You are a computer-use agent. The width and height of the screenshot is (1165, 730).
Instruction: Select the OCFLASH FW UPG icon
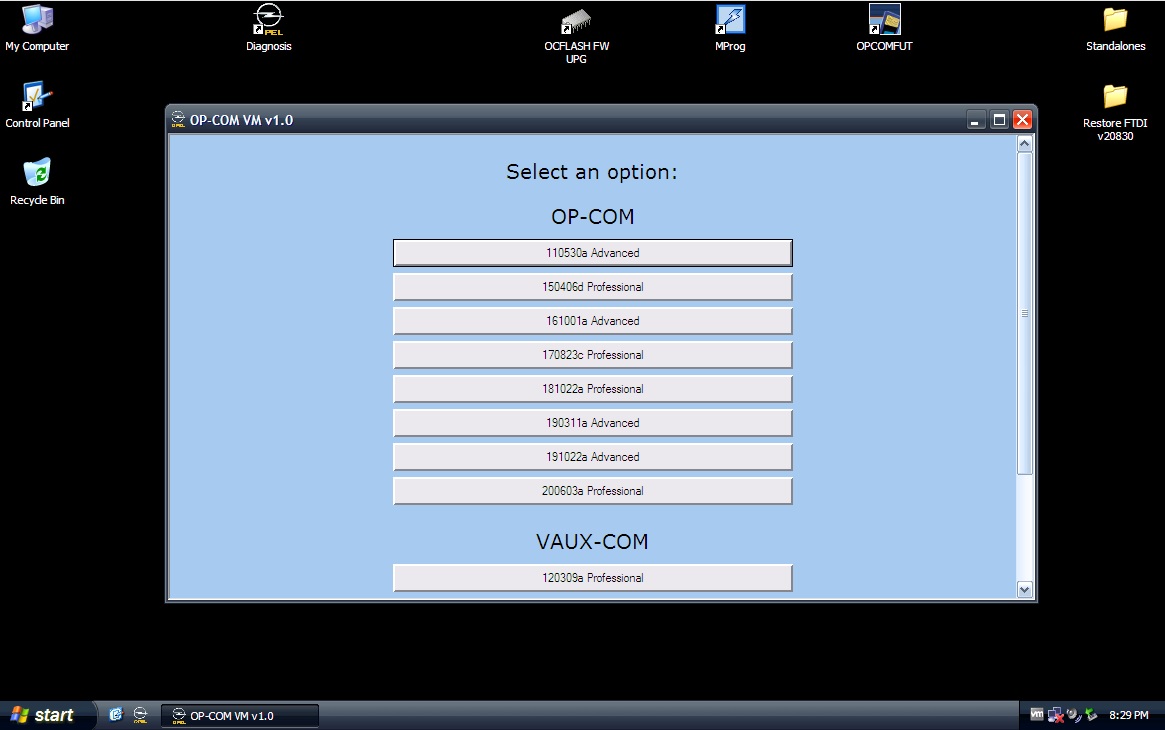(576, 35)
